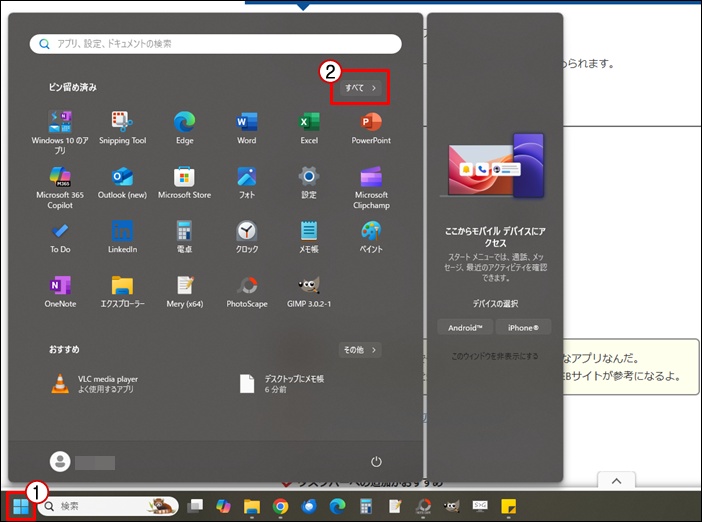The height and width of the screenshot is (522, 702).
Task: Launch Mery (x64) editor
Action: pyautogui.click(x=184, y=292)
